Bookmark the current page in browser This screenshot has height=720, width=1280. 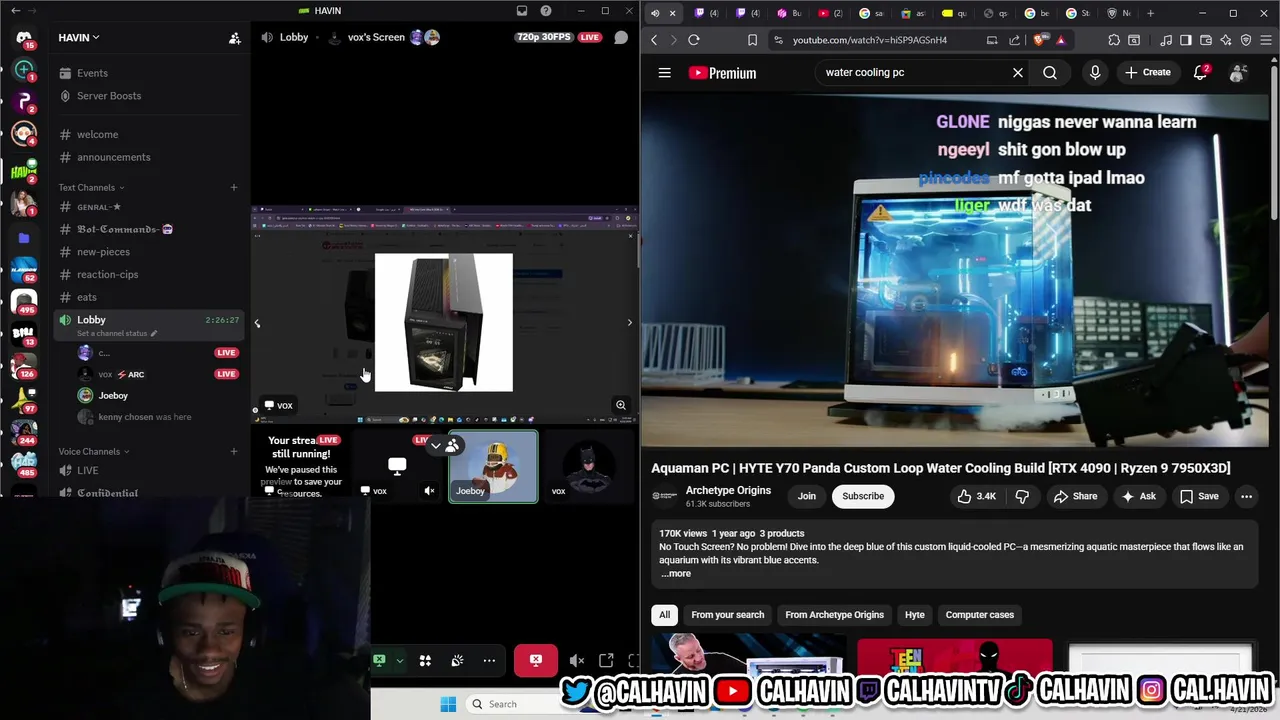tap(752, 40)
